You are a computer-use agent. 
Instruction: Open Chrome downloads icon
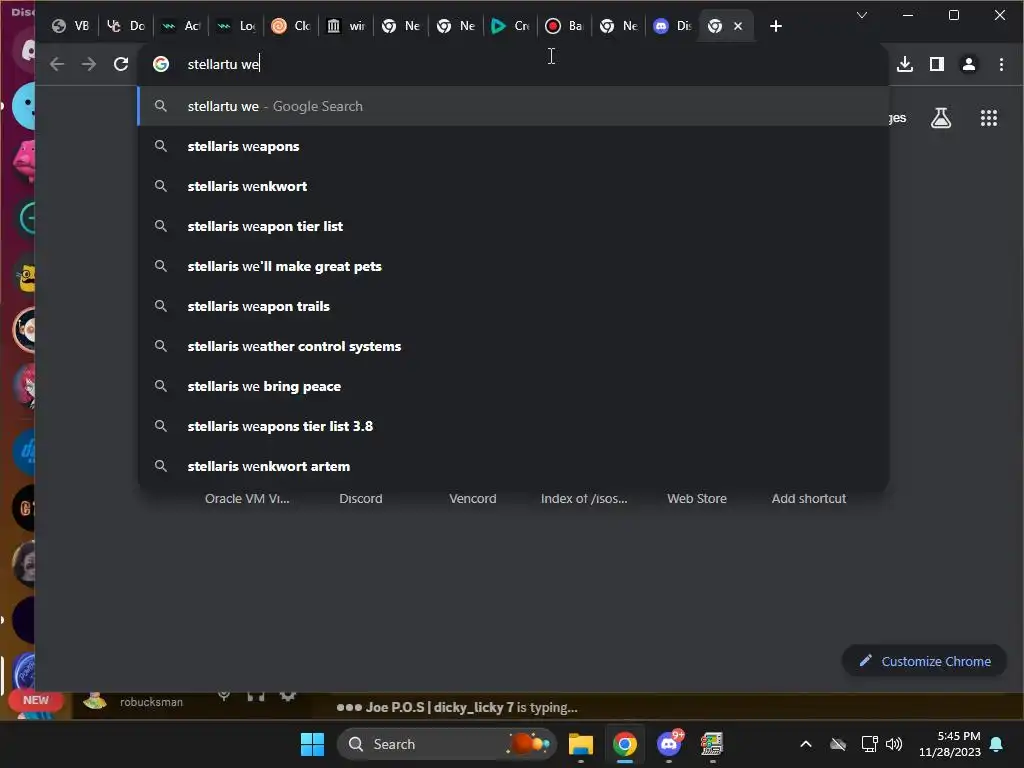point(904,64)
